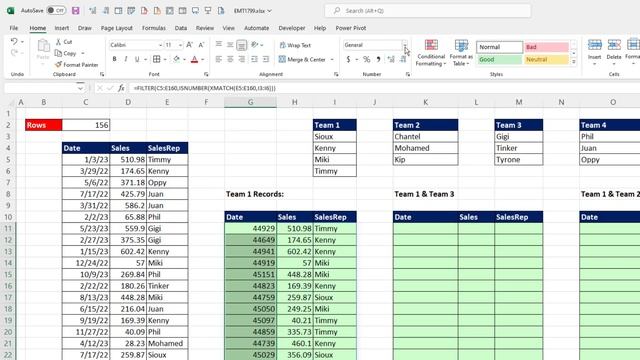The width and height of the screenshot is (640, 360).
Task: Click Increase Indent icon
Action: (266, 60)
